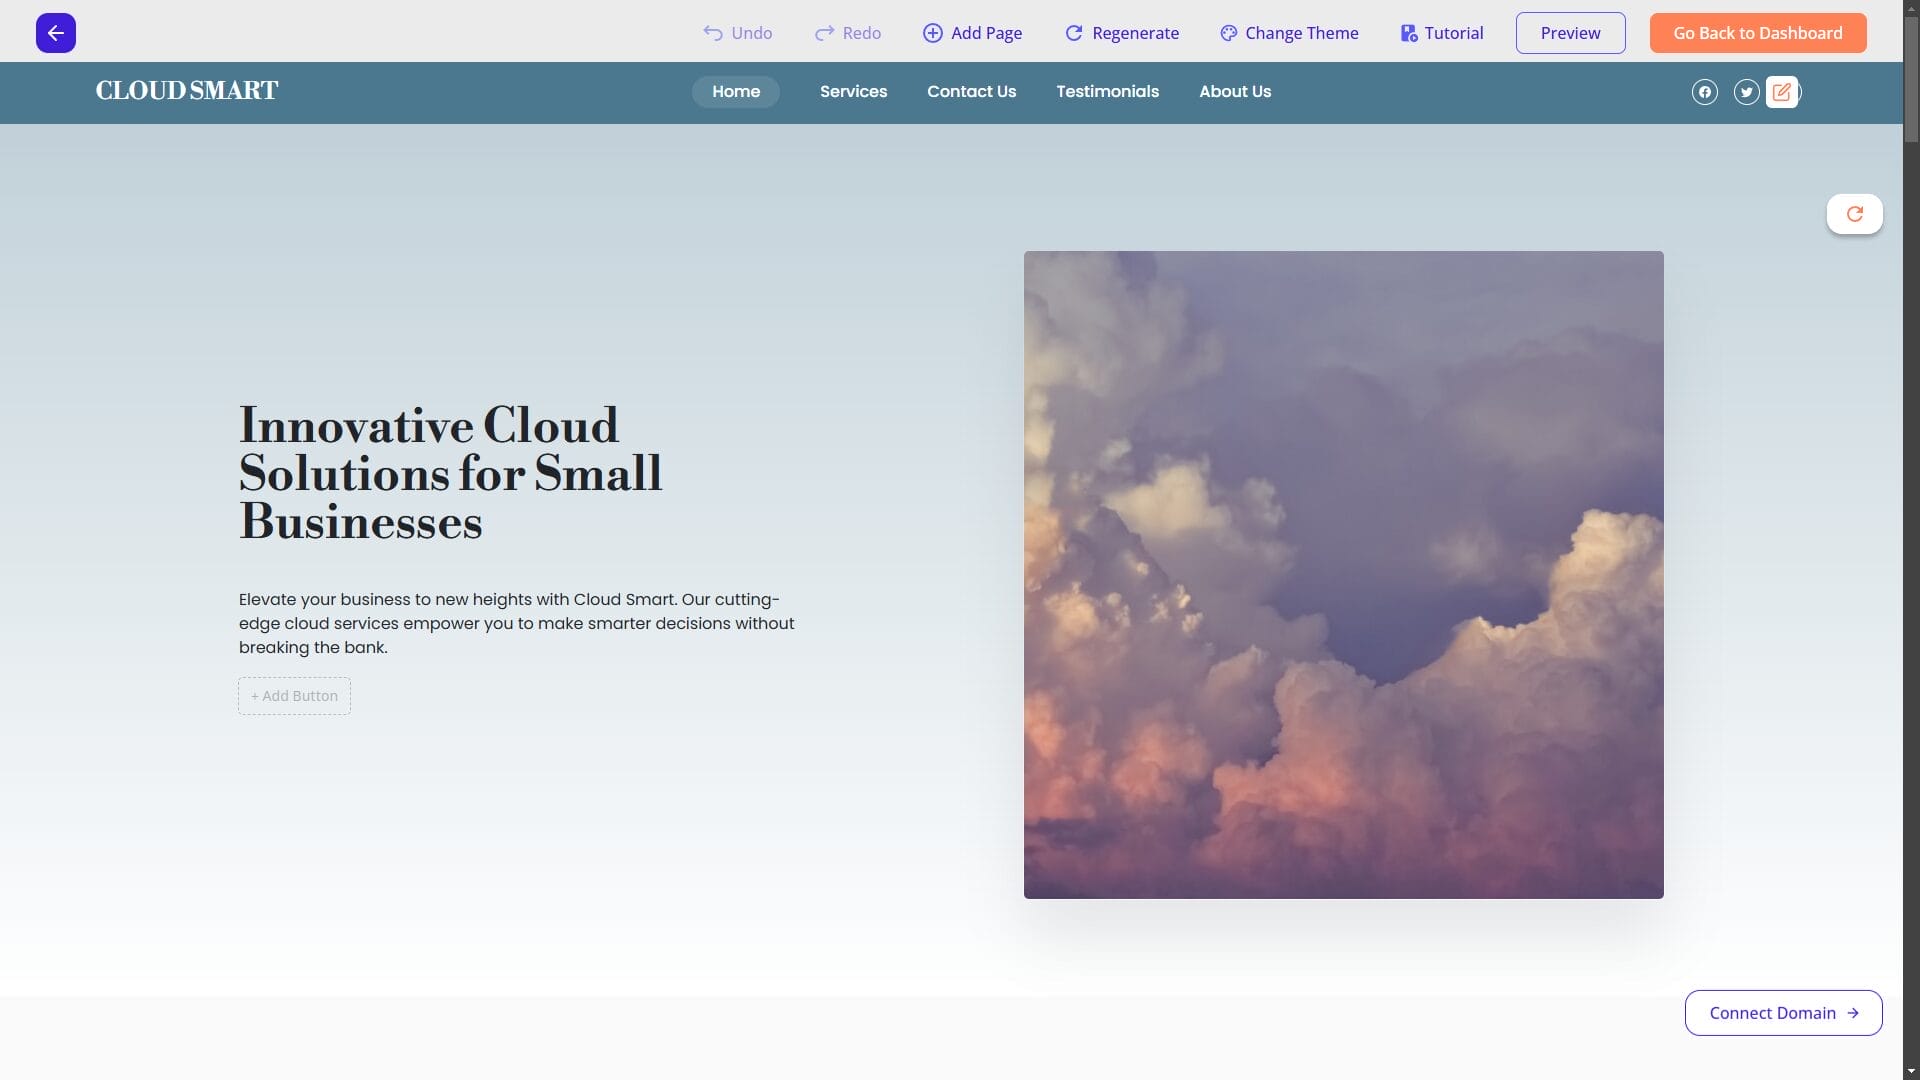Click the Twitter social icon
This screenshot has width=1920, height=1080.
[1746, 92]
